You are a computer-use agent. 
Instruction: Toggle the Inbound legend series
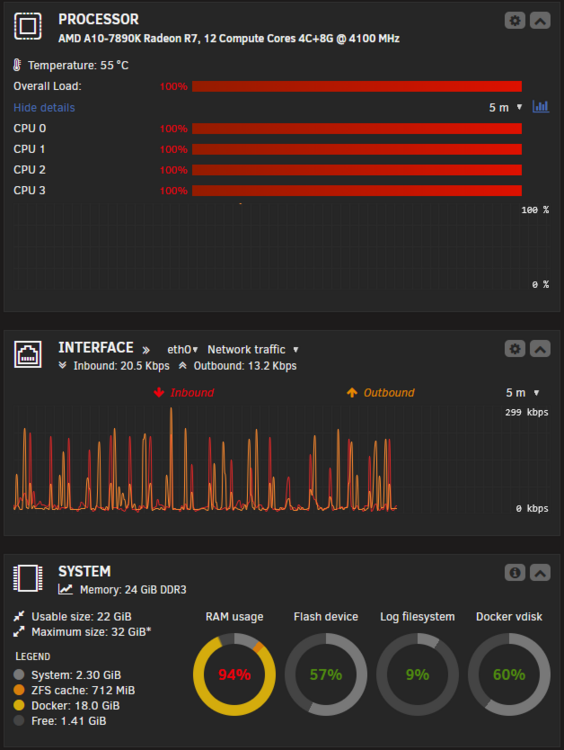[x=184, y=393]
